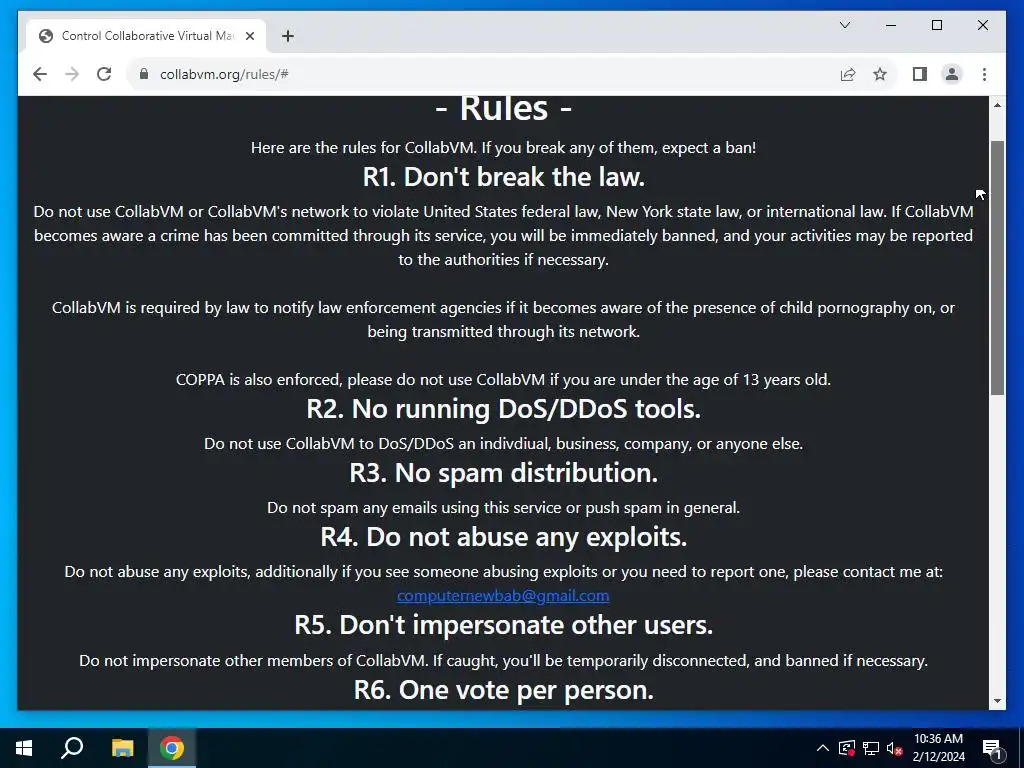The width and height of the screenshot is (1024, 768).
Task: Click the vertical scrollbar thumb
Action: click(x=997, y=268)
